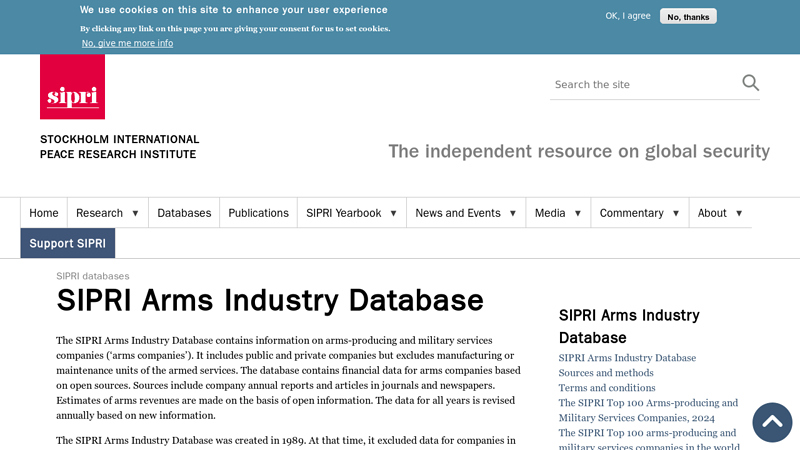The image size is (800, 450).
Task: Expand the News and Events arrow
Action: pos(513,213)
